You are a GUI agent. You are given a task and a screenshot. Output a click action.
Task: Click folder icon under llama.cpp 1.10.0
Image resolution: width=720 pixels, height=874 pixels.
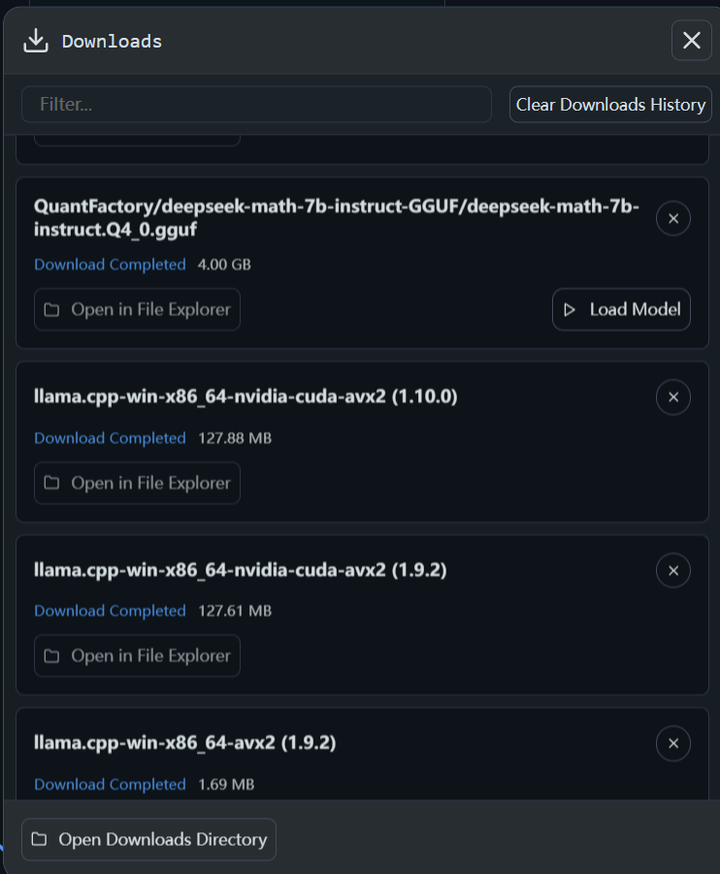point(52,483)
